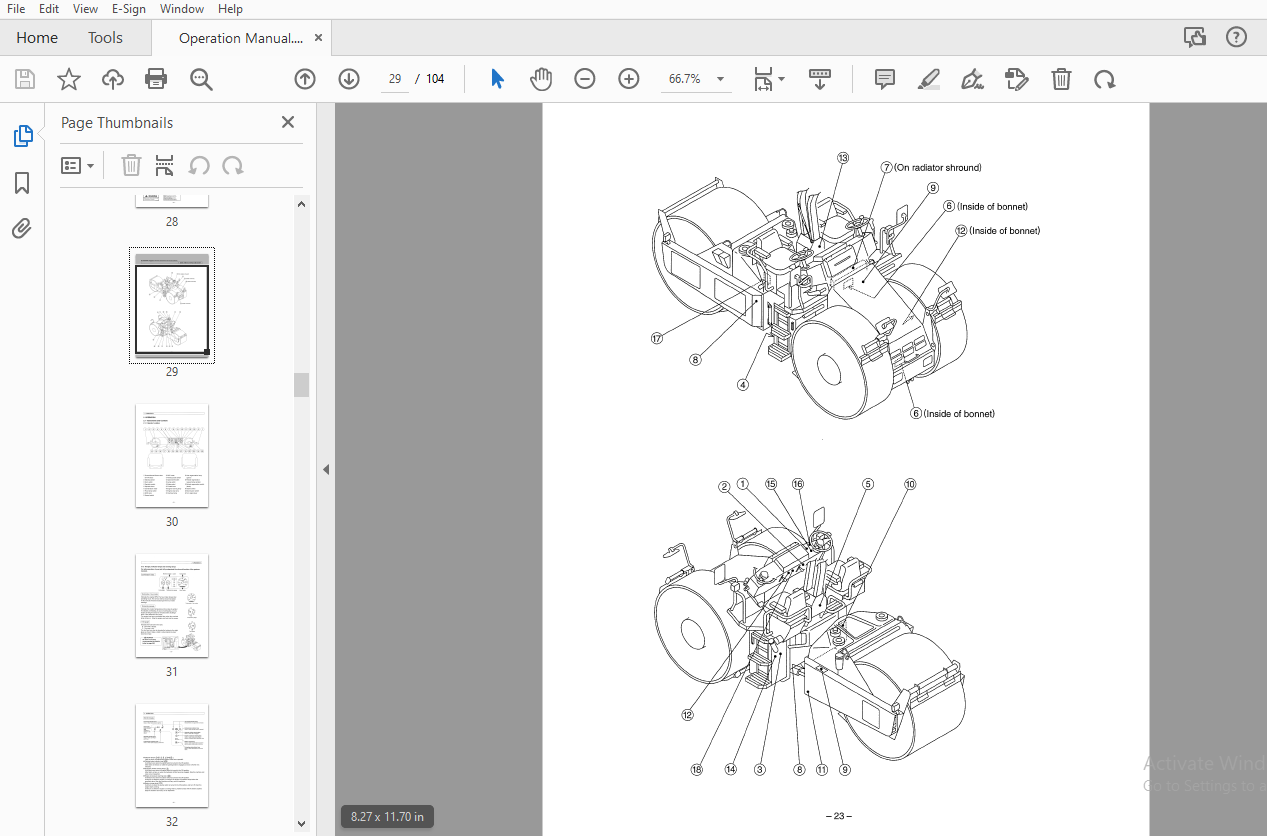Print the document using the printer icon
Viewport: 1267px width, 836px height.
(x=156, y=79)
